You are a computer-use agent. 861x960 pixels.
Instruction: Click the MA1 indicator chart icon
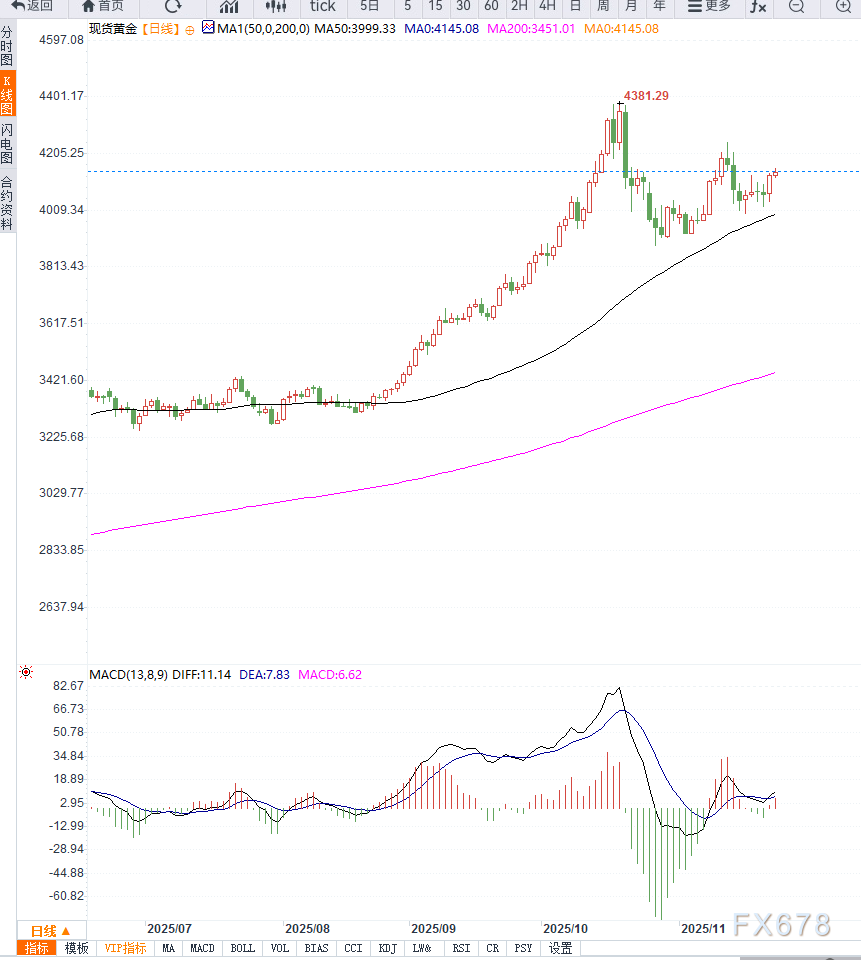point(207,28)
